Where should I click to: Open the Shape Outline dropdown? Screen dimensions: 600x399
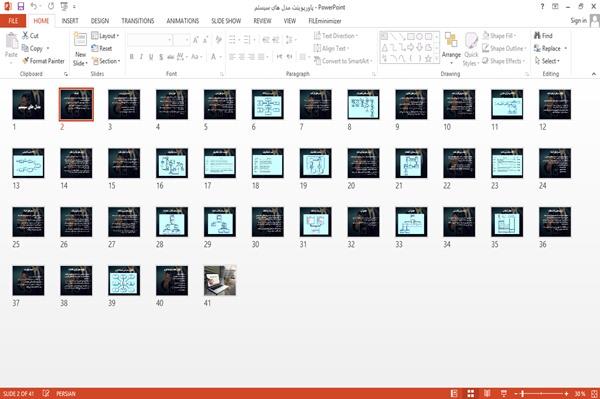point(504,48)
